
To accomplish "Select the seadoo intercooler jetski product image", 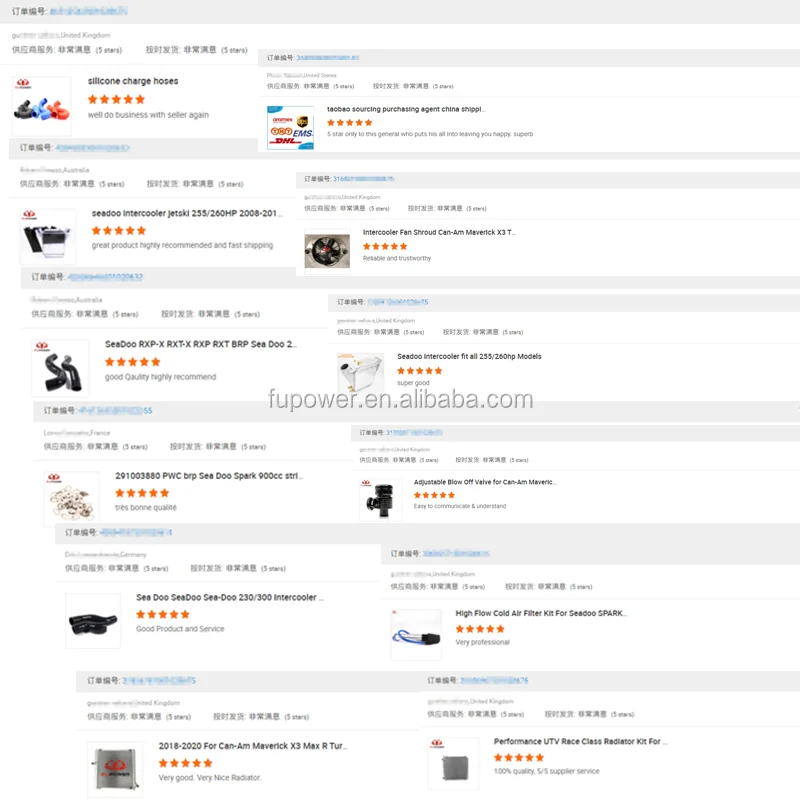I will pos(47,237).
